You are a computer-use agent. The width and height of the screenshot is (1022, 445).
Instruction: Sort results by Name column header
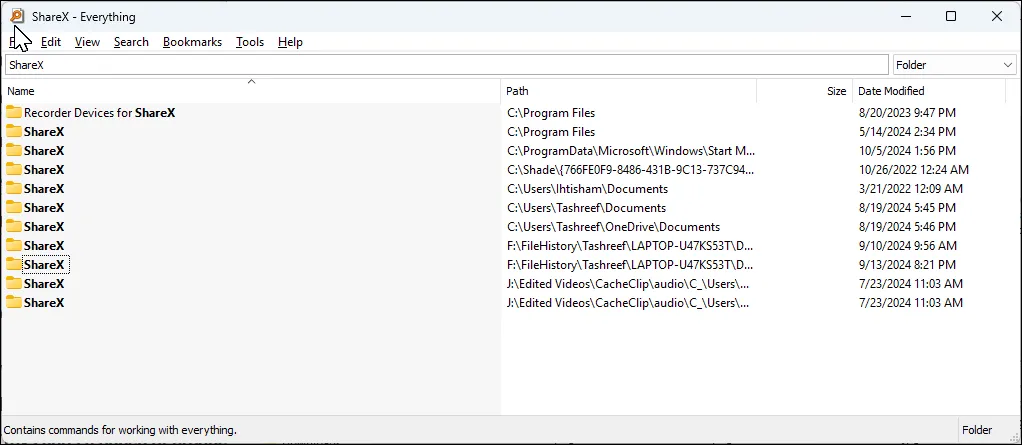tap(251, 91)
